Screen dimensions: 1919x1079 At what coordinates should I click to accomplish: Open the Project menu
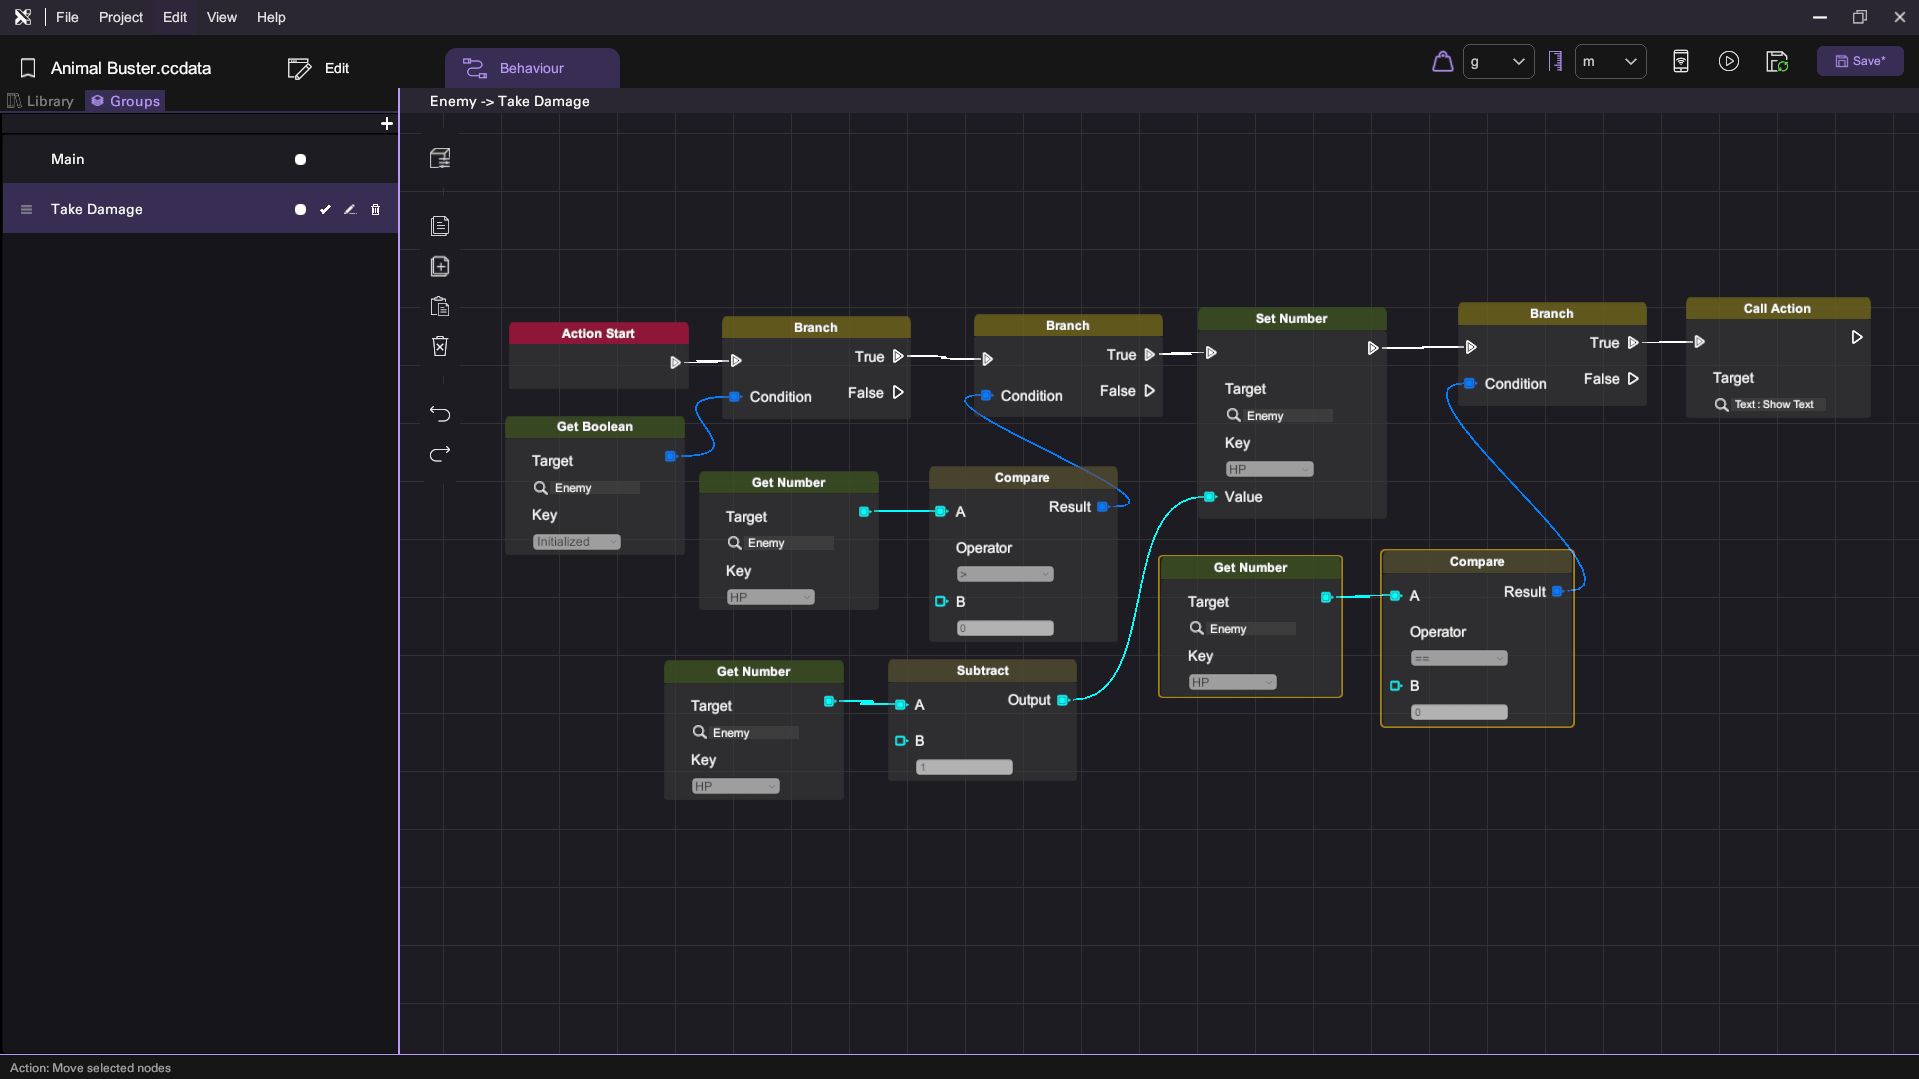click(x=120, y=17)
